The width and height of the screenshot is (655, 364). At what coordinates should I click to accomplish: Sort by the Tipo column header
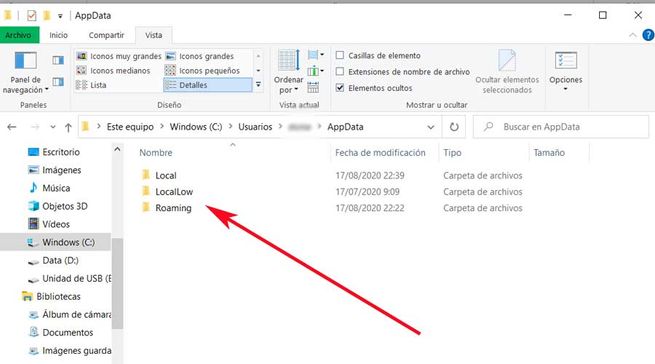452,153
